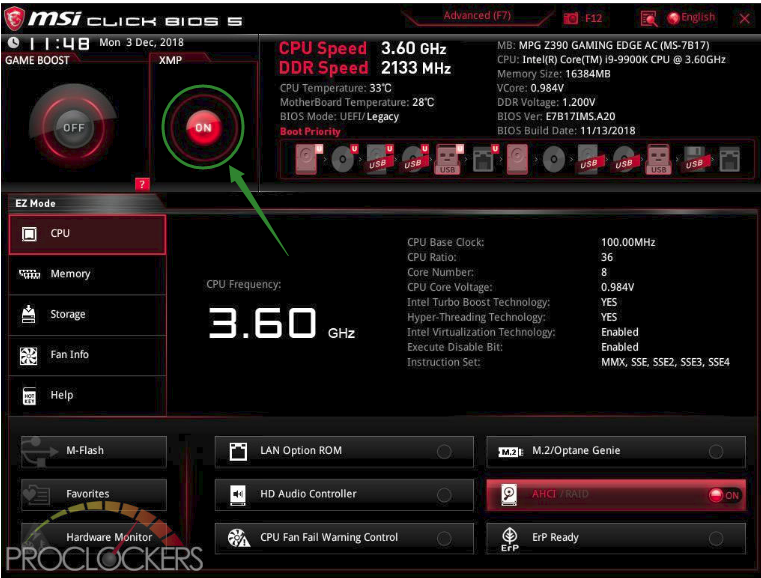Turn the GAME BOOST knob on
This screenshot has height=578, width=761.
point(73,127)
